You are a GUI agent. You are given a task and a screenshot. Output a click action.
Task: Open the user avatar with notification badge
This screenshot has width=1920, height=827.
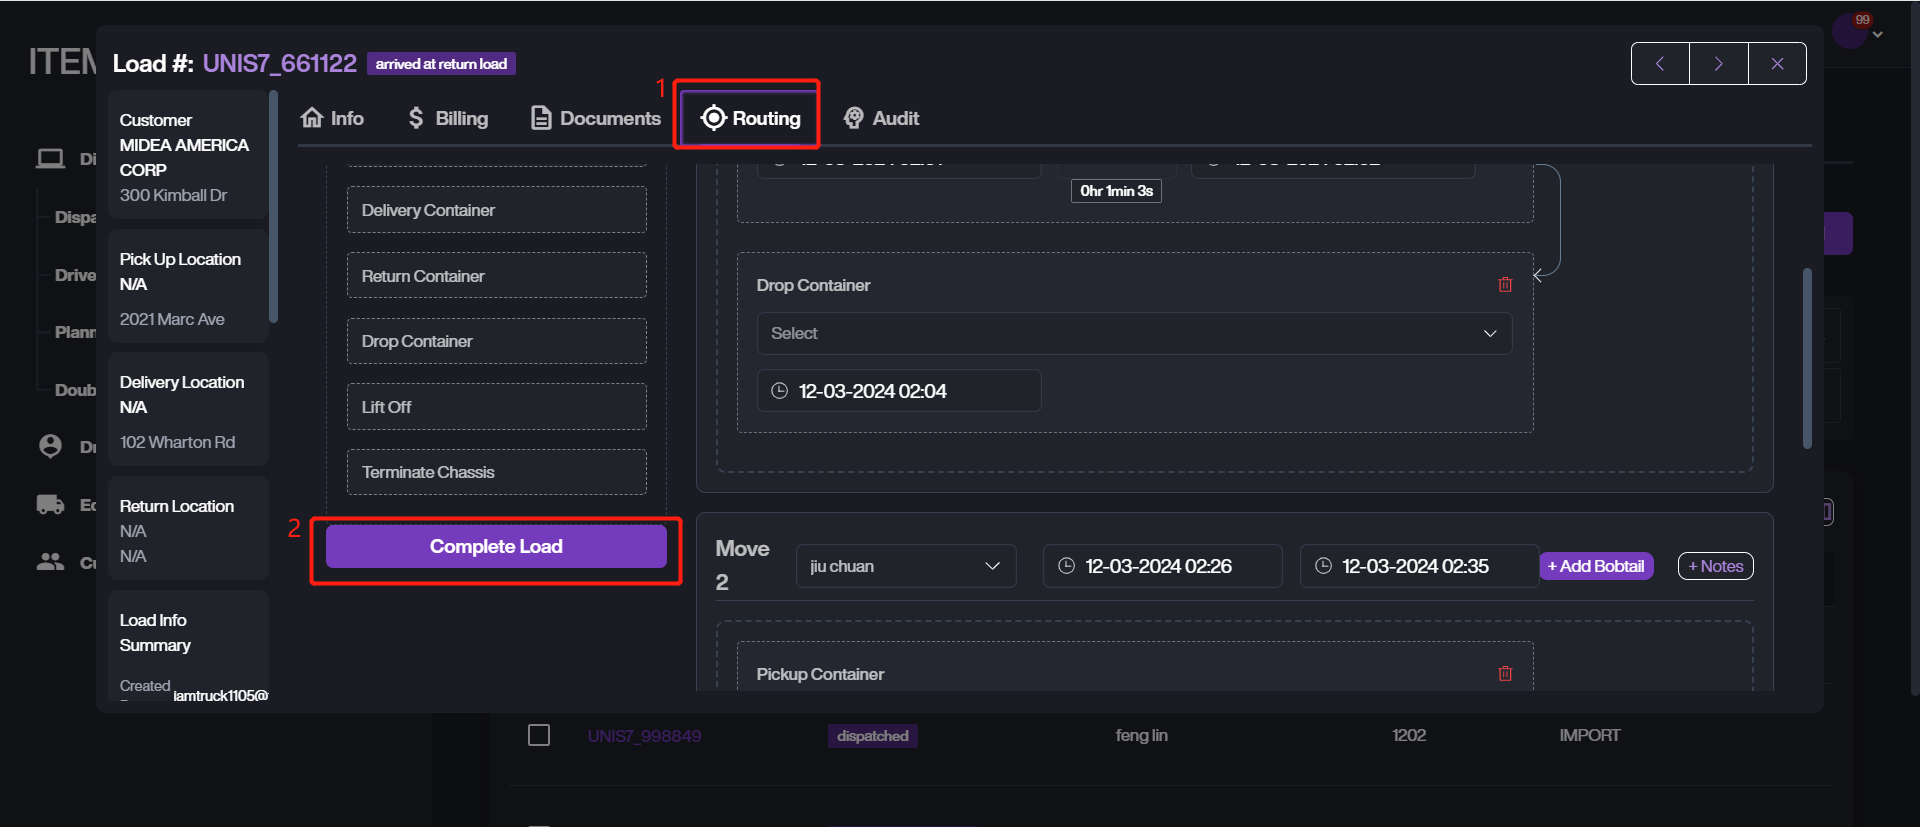point(1849,31)
